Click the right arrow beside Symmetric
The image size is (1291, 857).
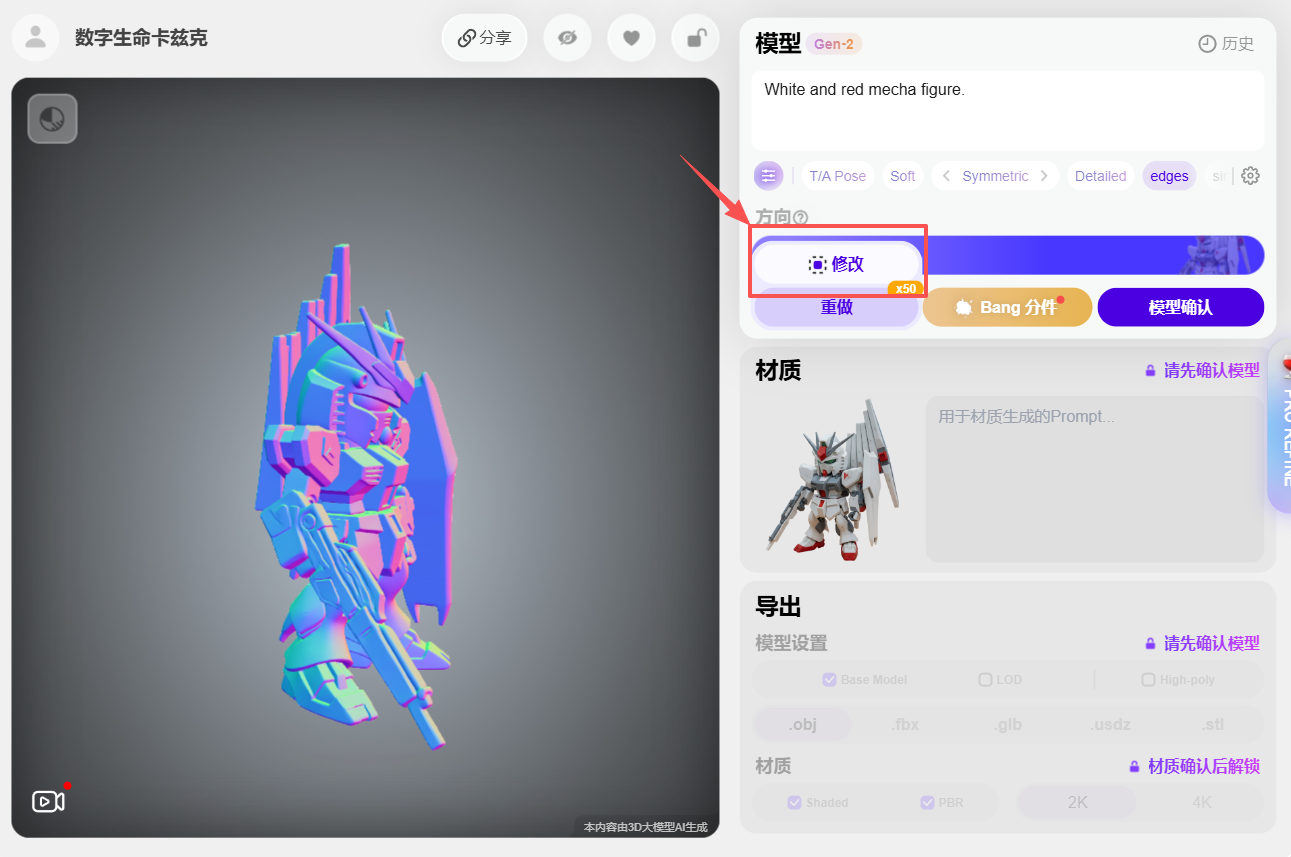coord(1044,175)
